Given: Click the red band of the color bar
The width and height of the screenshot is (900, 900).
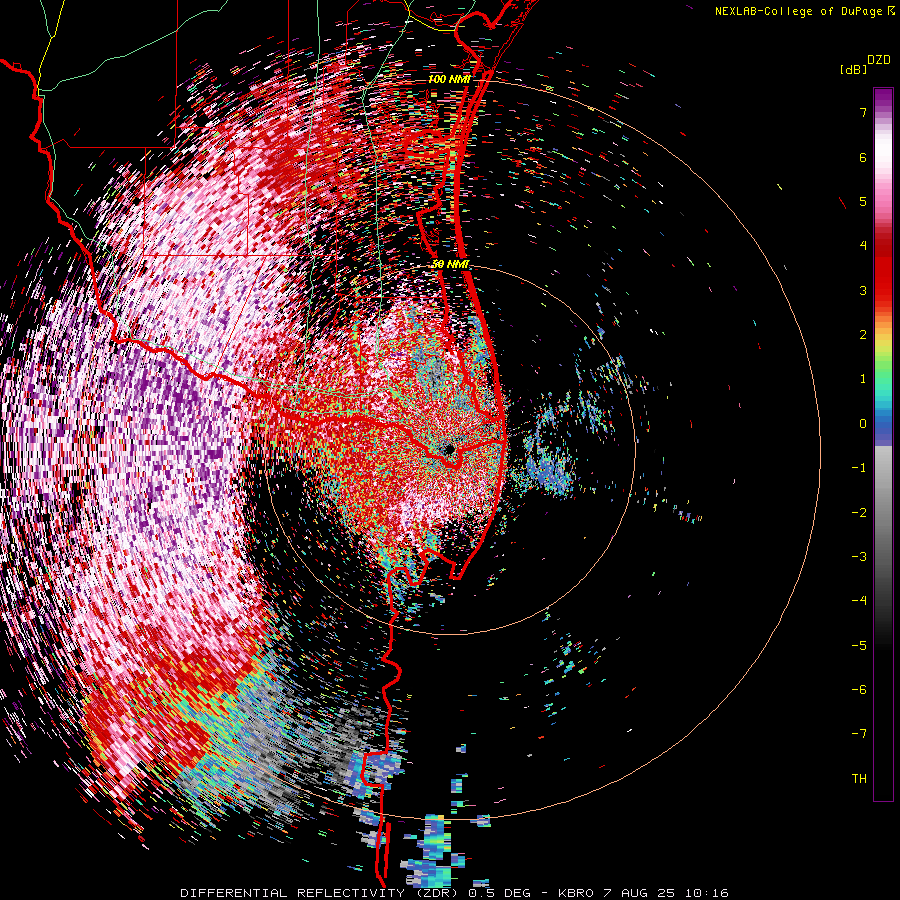Looking at the screenshot, I should (x=883, y=270).
